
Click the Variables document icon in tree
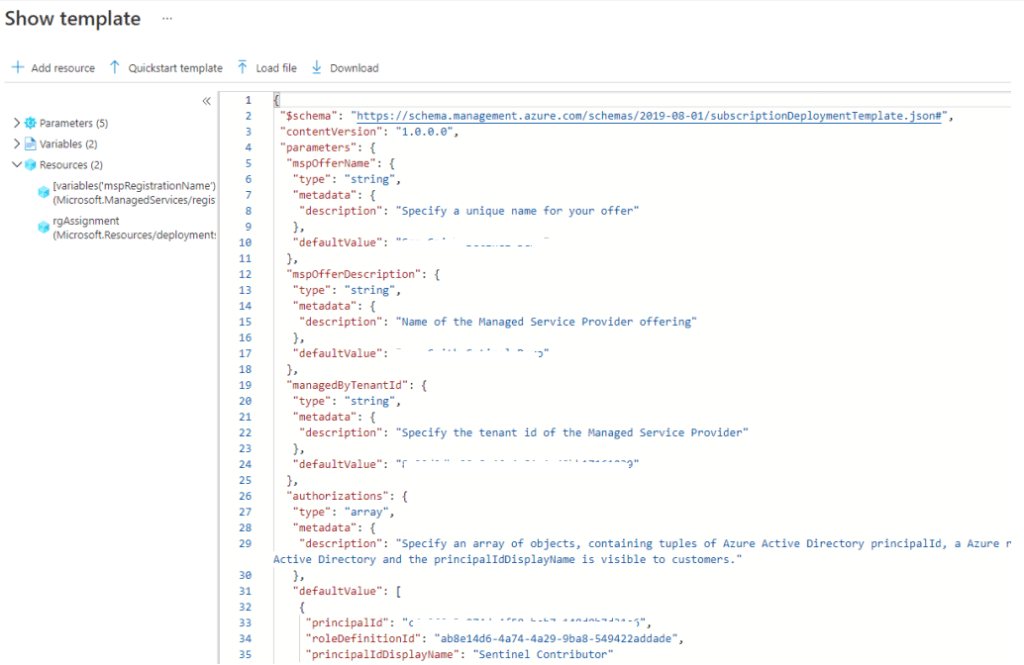(30, 144)
